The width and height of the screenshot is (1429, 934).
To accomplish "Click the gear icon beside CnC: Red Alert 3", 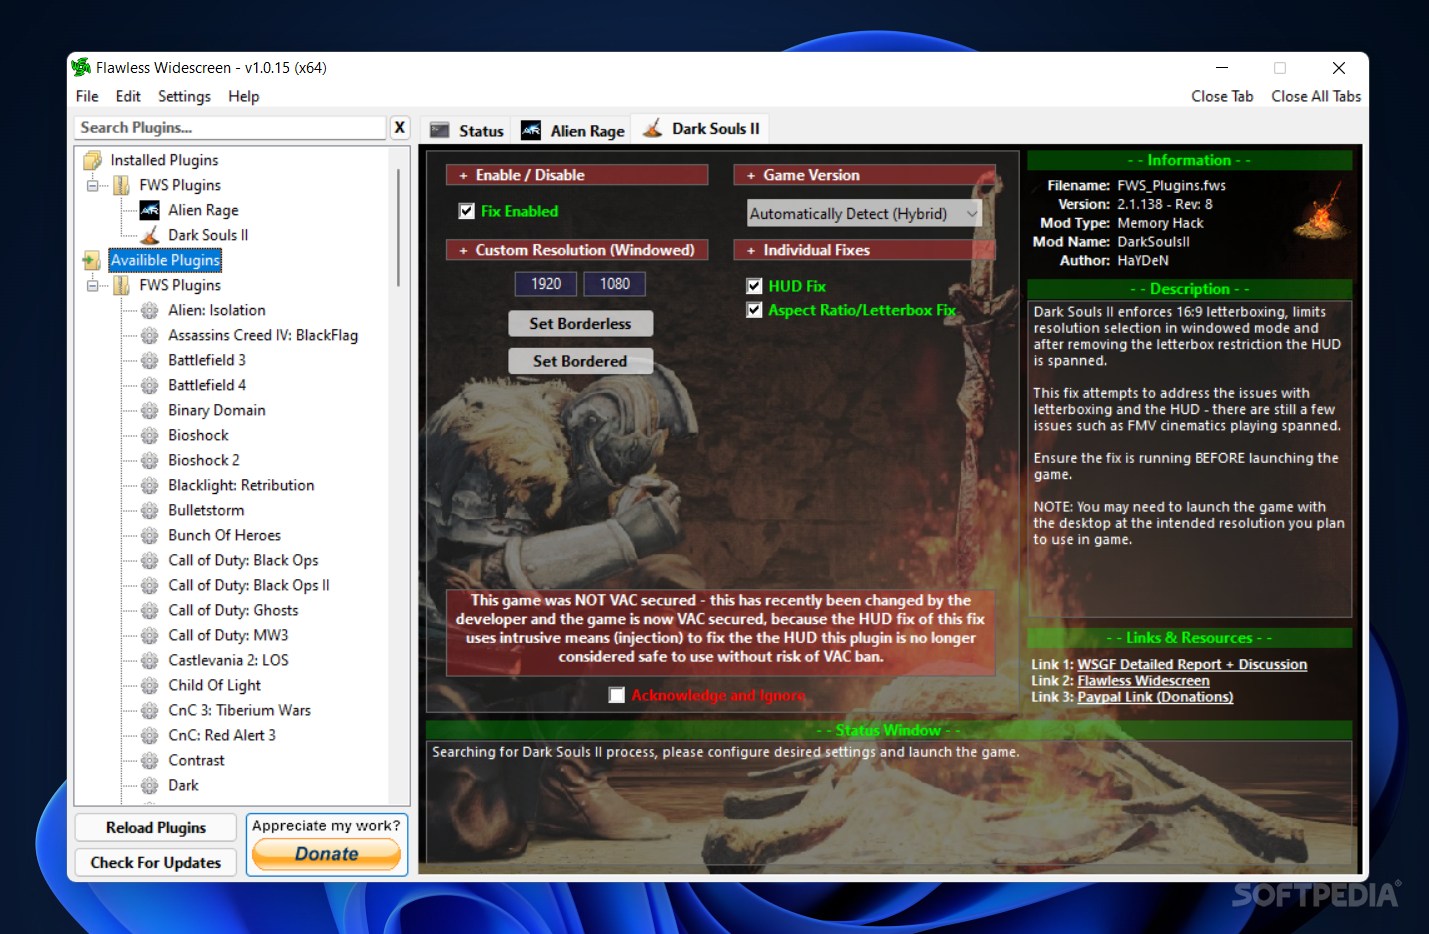I will pos(149,735).
